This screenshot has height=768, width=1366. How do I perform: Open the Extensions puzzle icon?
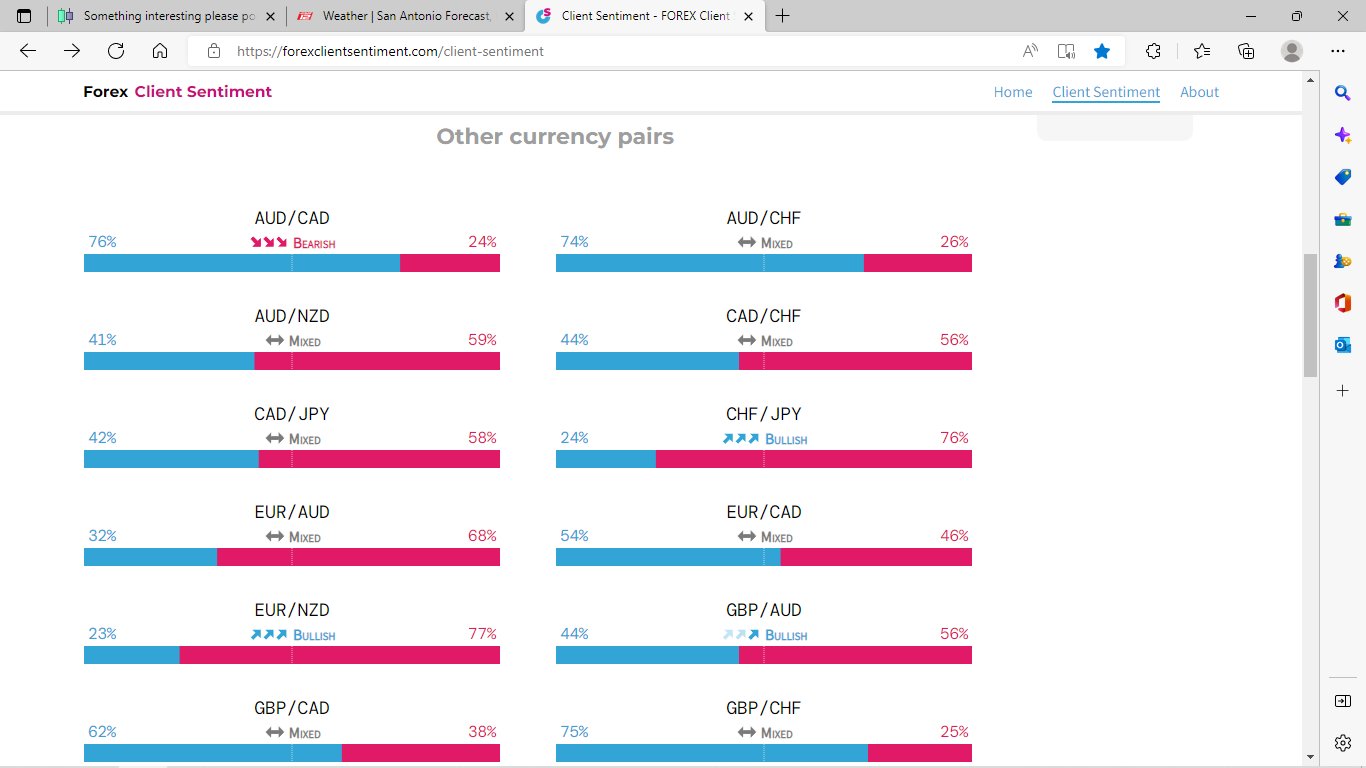[x=1153, y=51]
